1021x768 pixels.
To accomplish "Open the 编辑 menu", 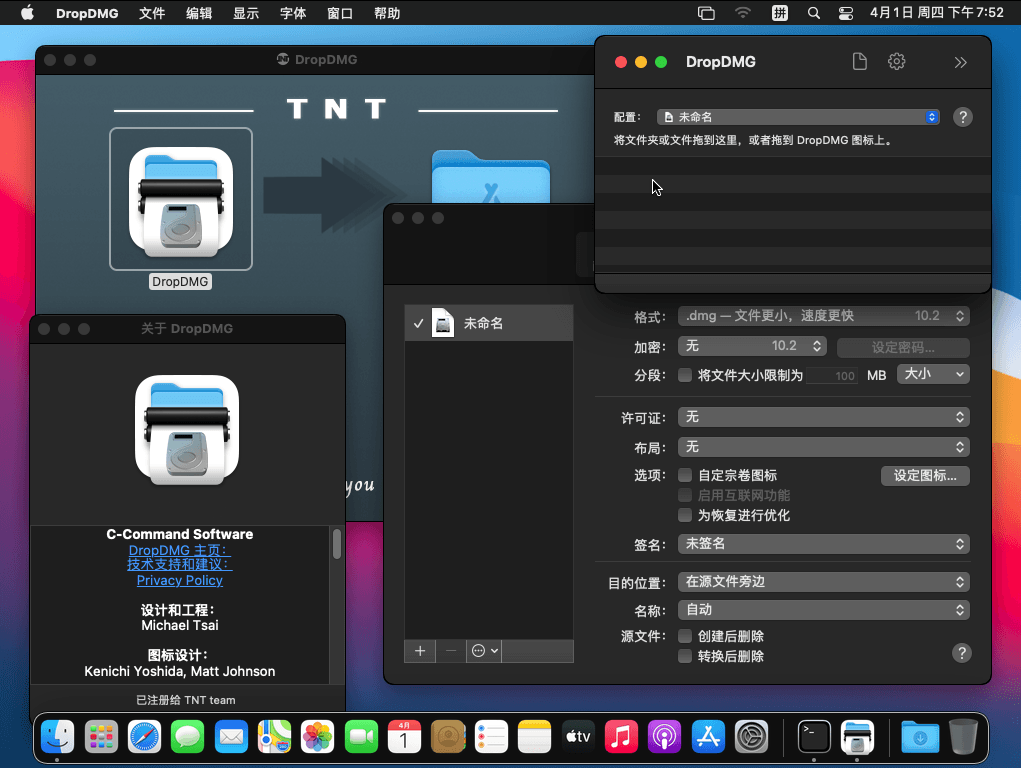I will point(199,13).
